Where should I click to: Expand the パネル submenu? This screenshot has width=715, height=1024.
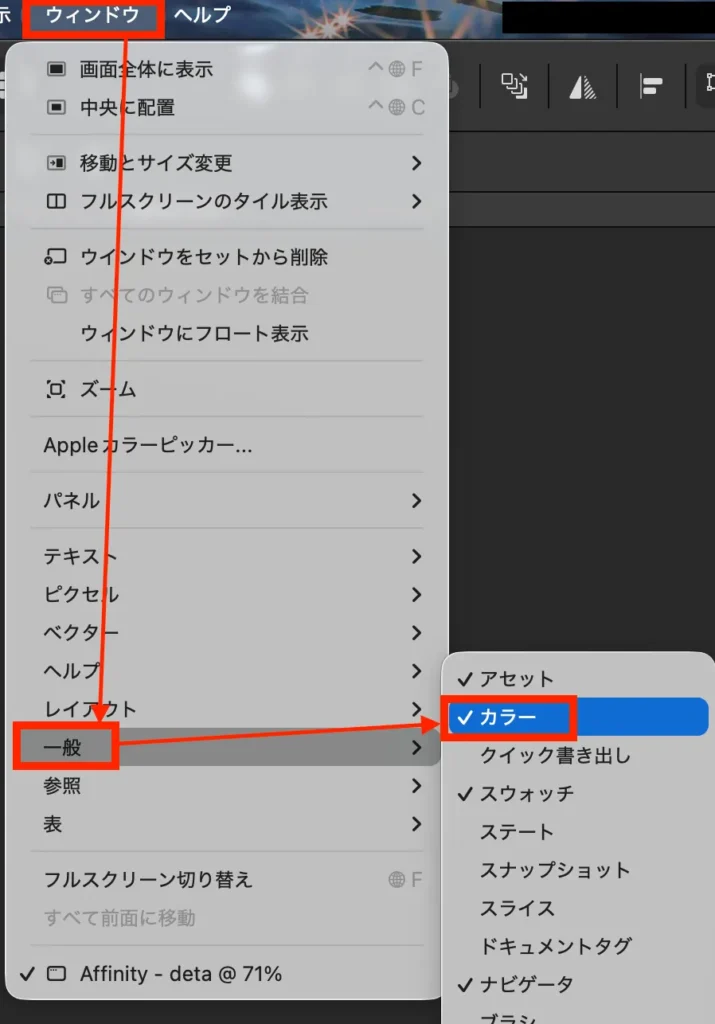227,501
